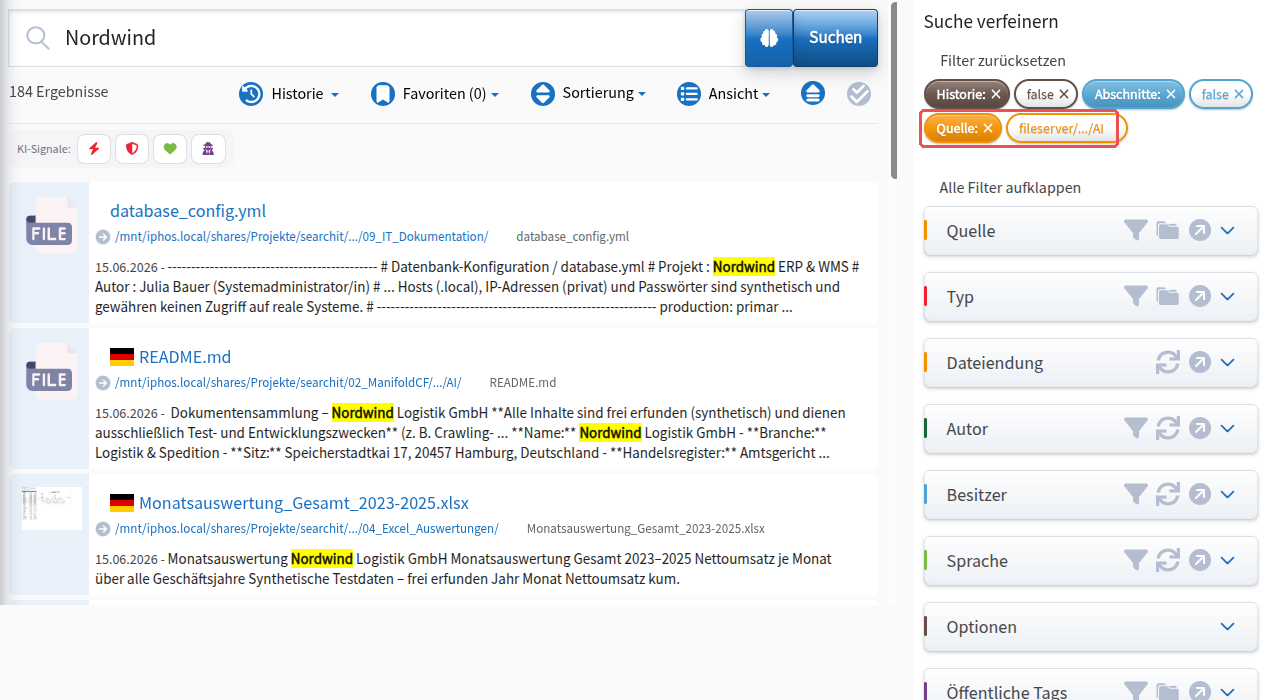
Task: Click the arrow circle icon in Dateiendung filter
Action: coord(1200,363)
